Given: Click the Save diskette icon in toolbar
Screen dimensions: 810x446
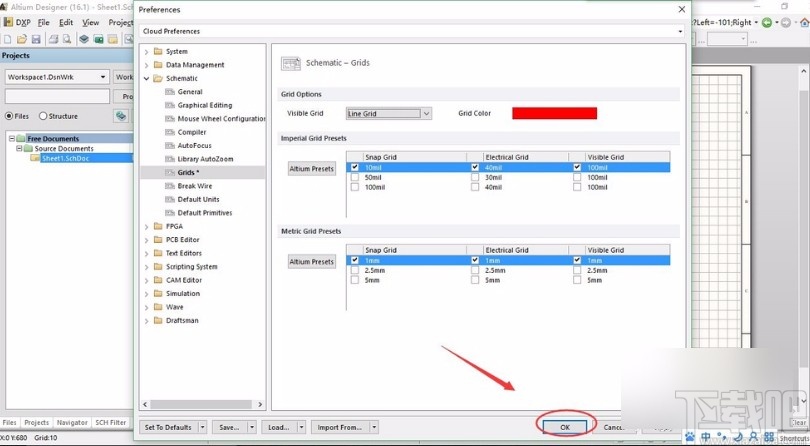Looking at the screenshot, I should [36, 39].
